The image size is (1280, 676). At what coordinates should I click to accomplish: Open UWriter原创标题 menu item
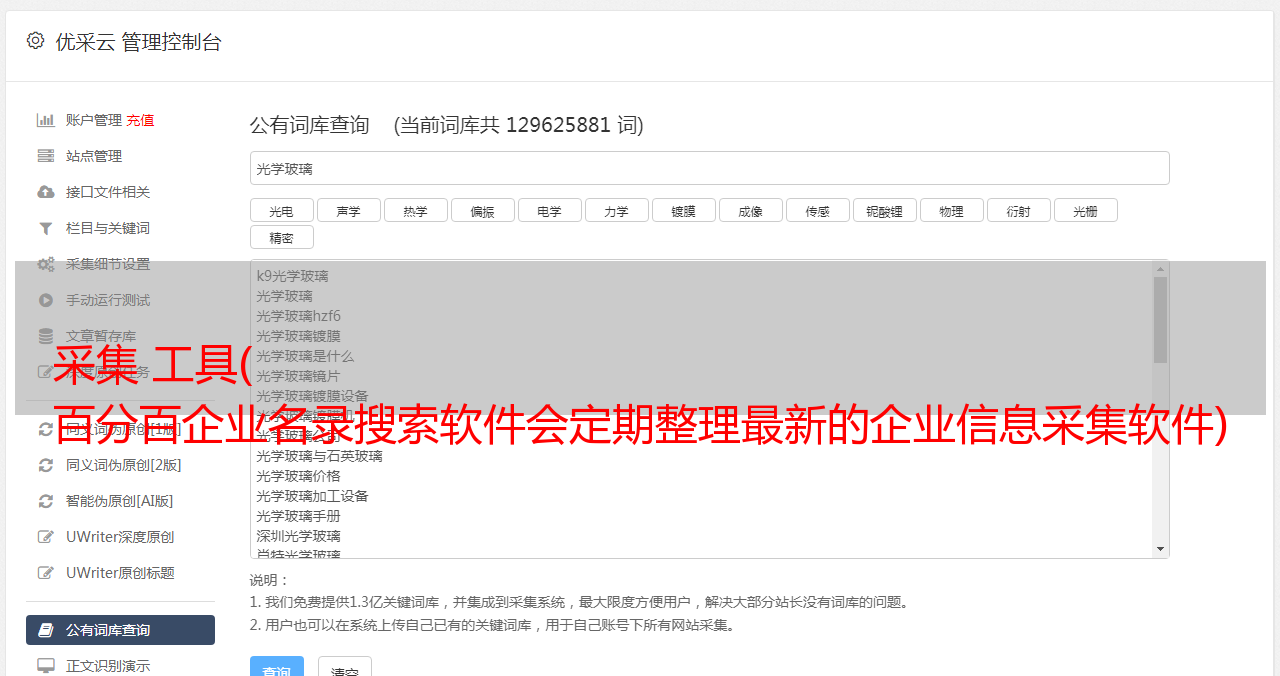[x=120, y=573]
